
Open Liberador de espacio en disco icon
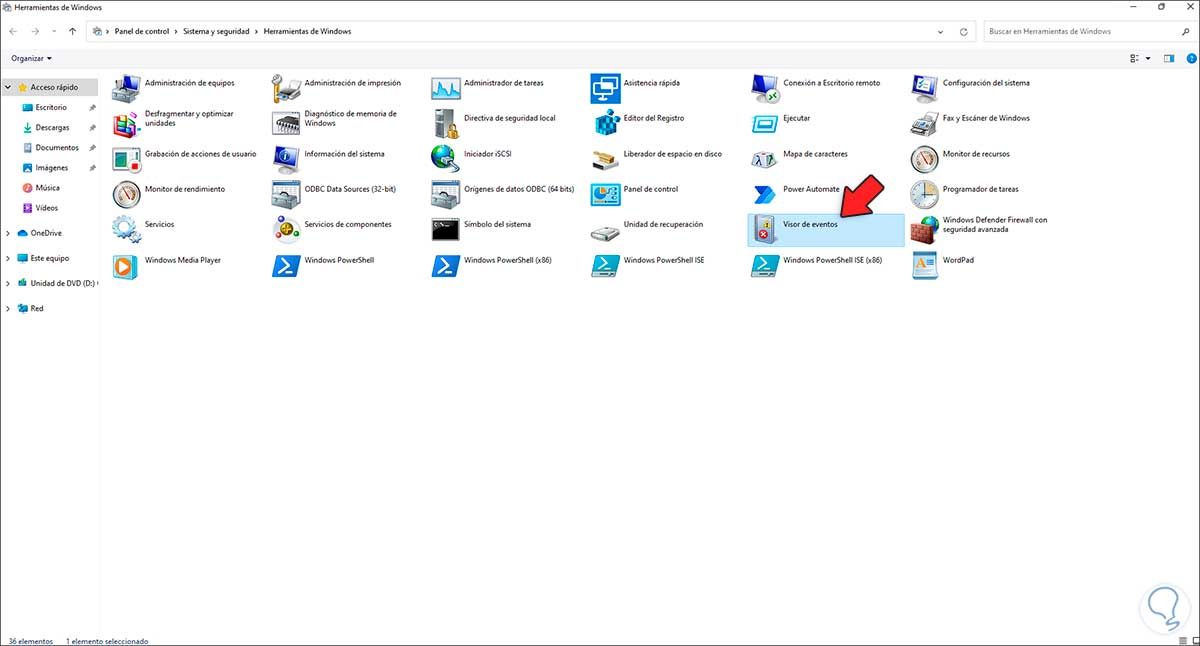tap(606, 159)
